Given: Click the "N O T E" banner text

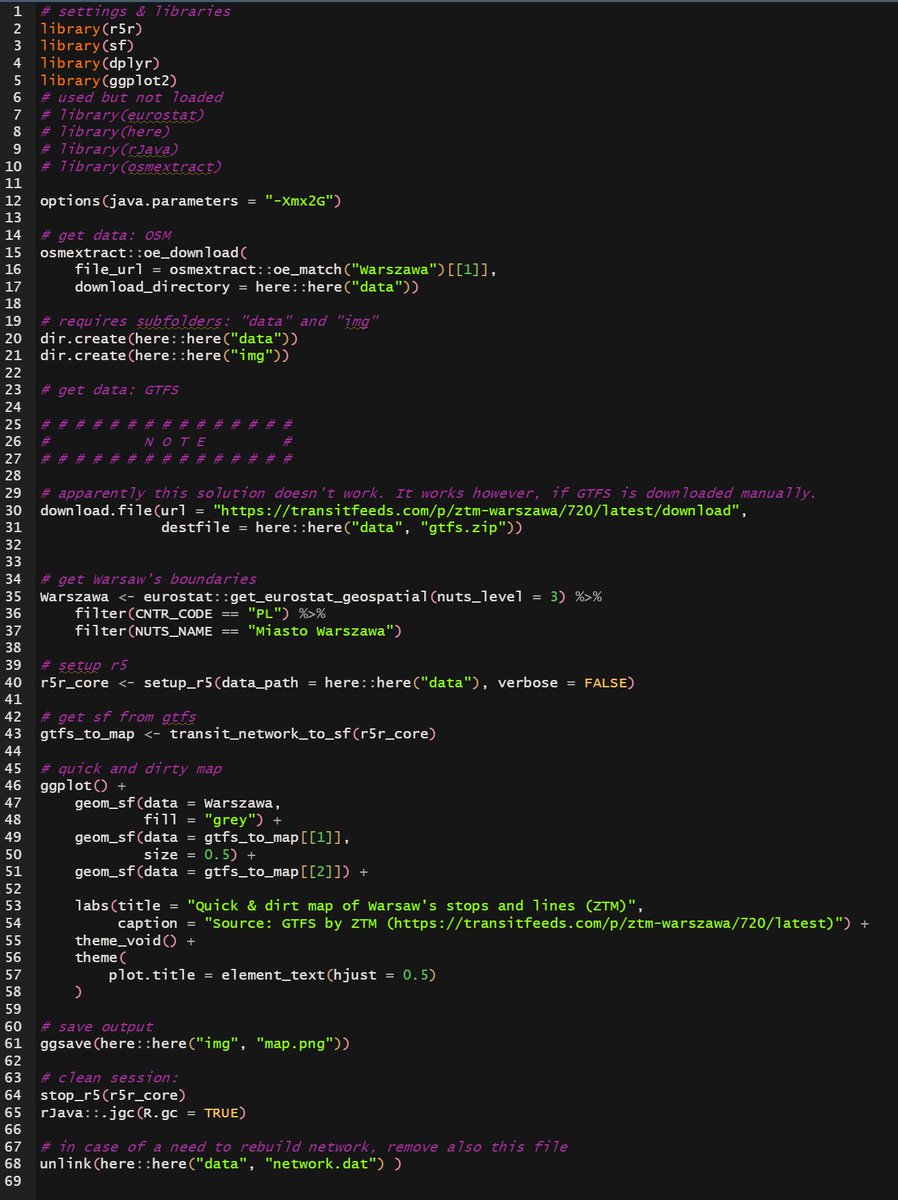Looking at the screenshot, I should [x=174, y=442].
